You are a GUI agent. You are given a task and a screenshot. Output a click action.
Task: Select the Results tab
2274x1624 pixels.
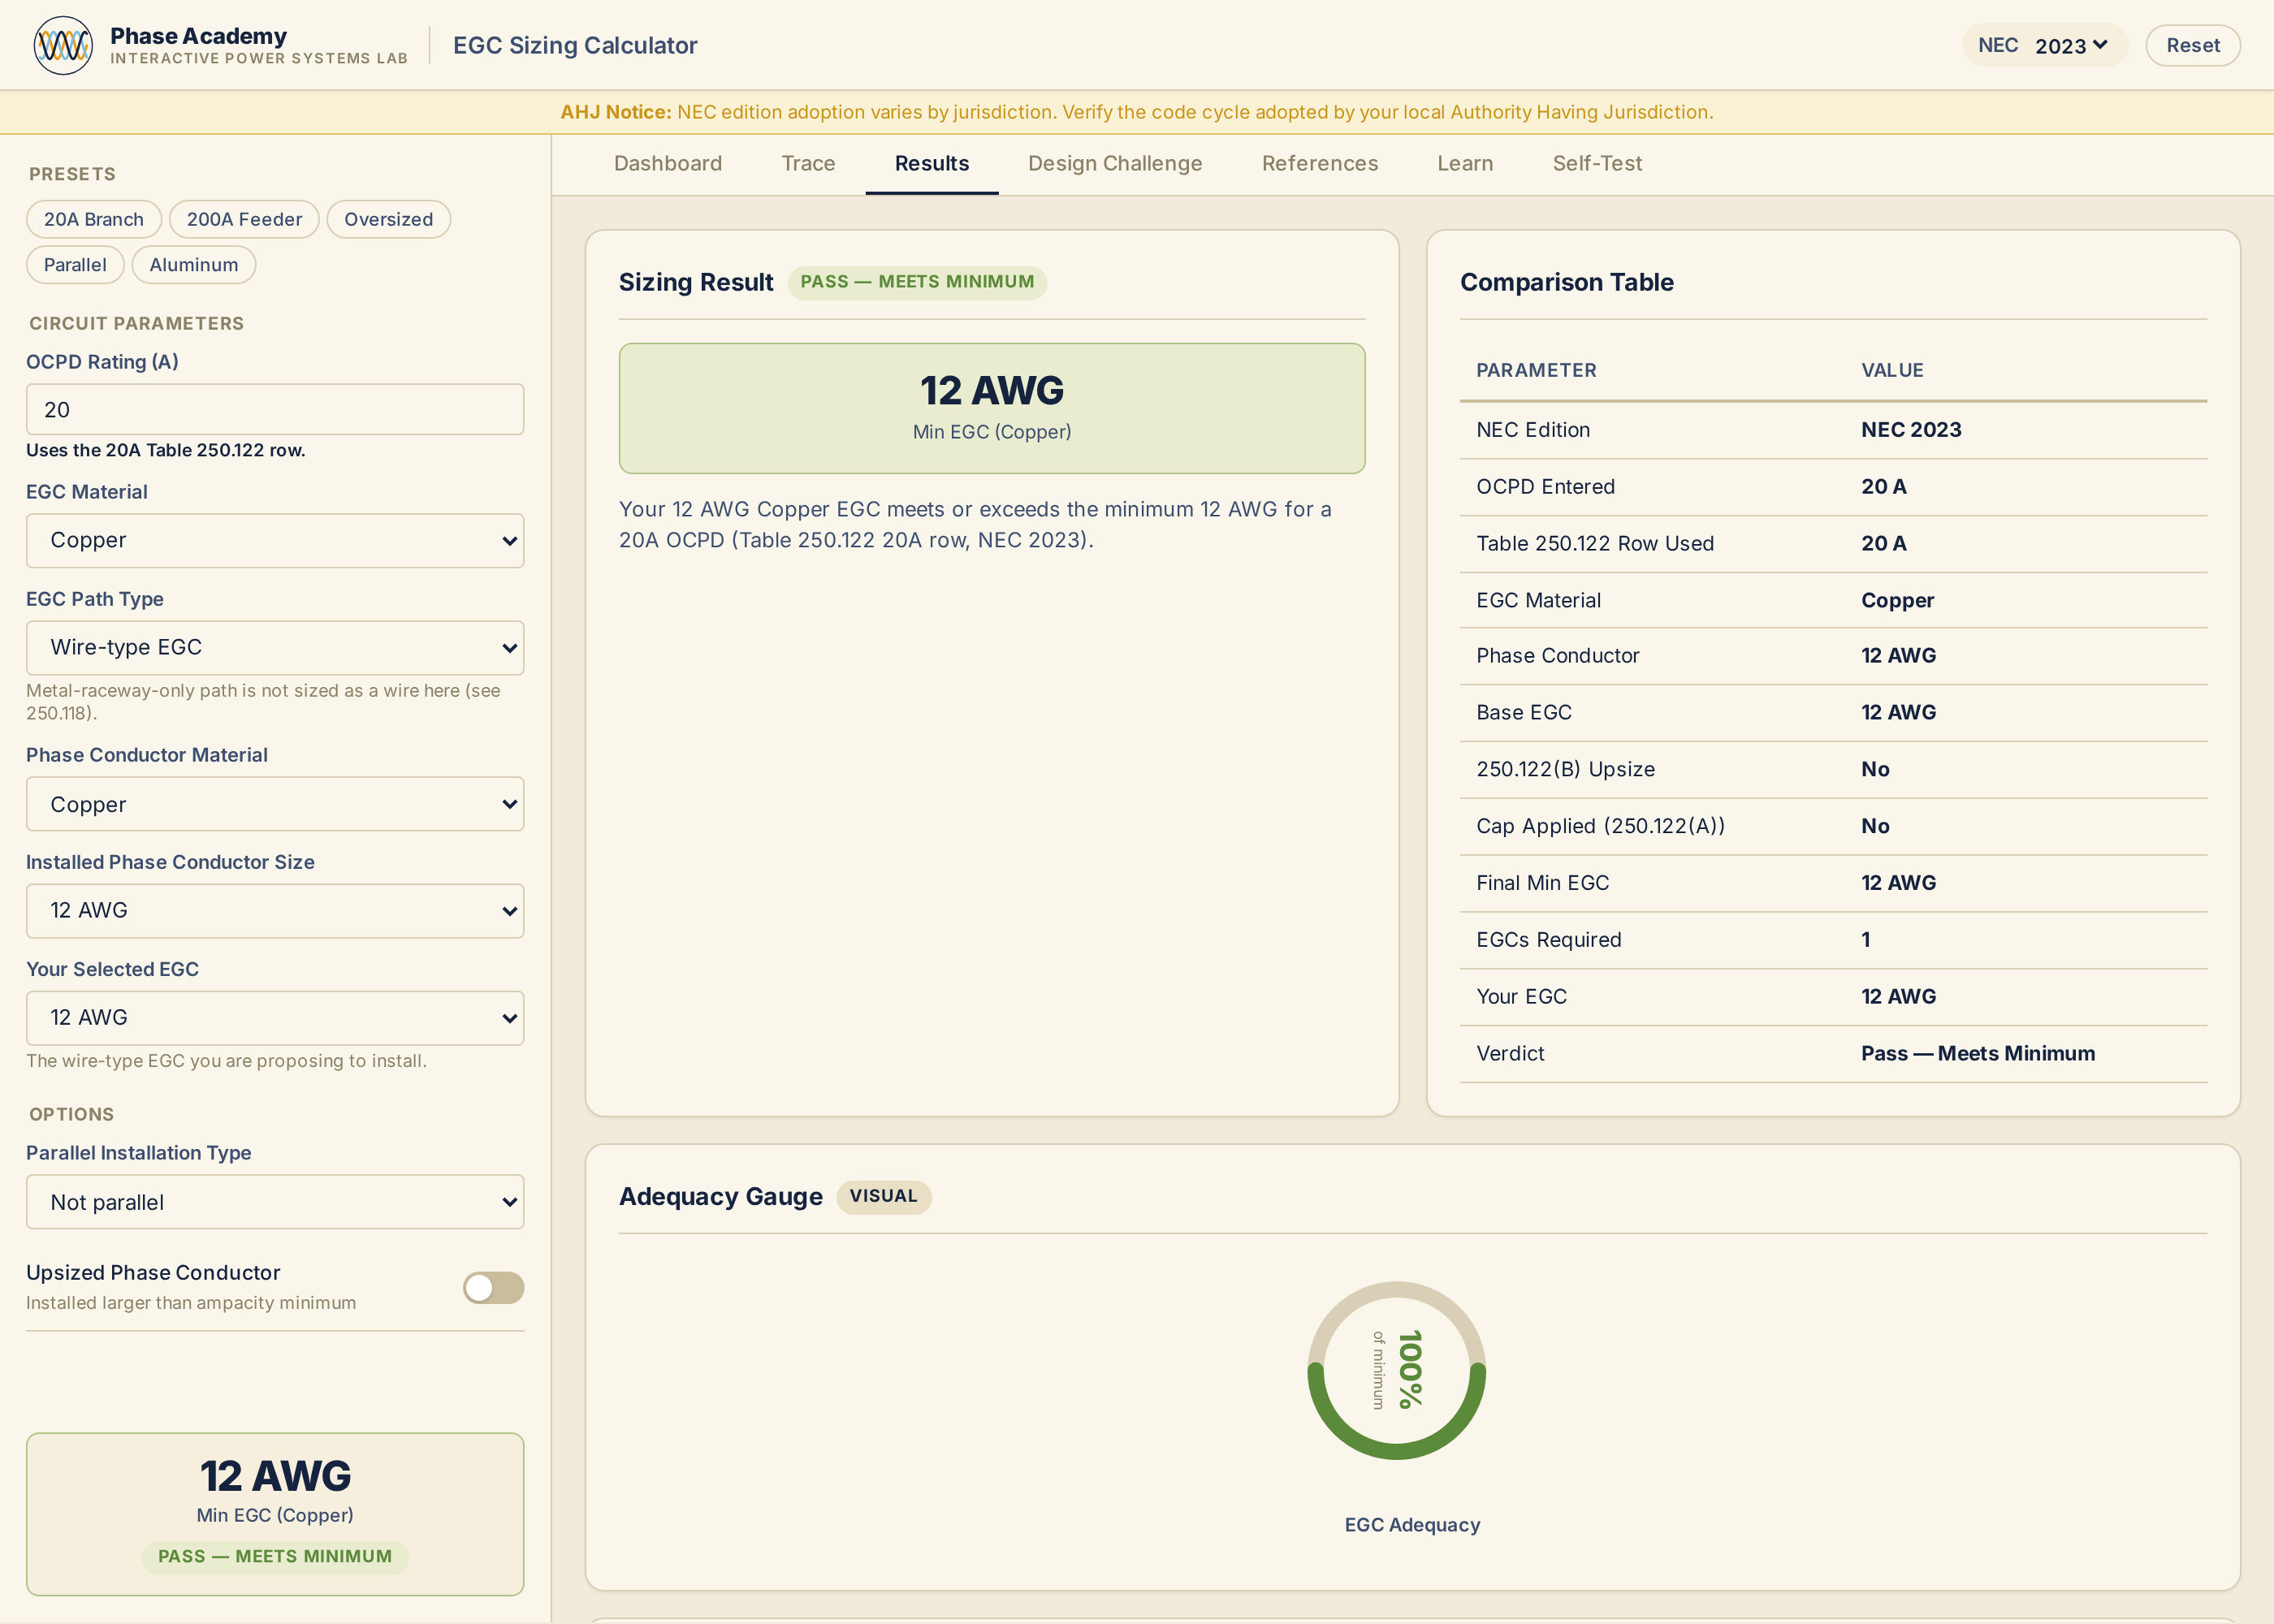tap(932, 163)
